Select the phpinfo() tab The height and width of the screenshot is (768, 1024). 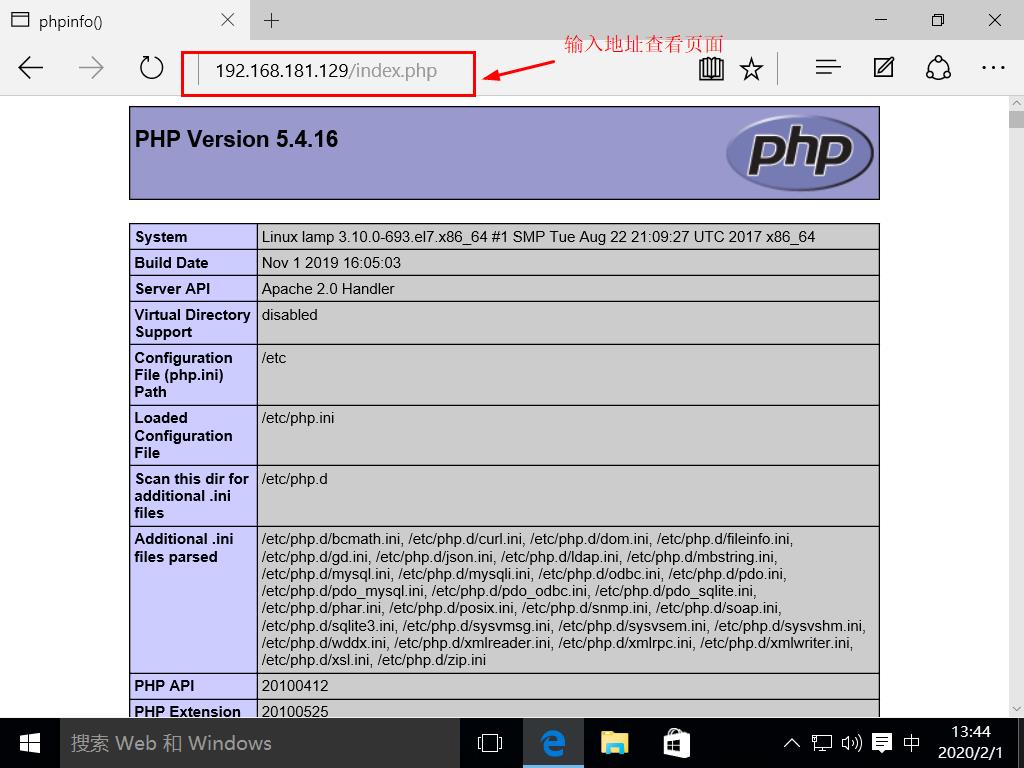point(125,20)
